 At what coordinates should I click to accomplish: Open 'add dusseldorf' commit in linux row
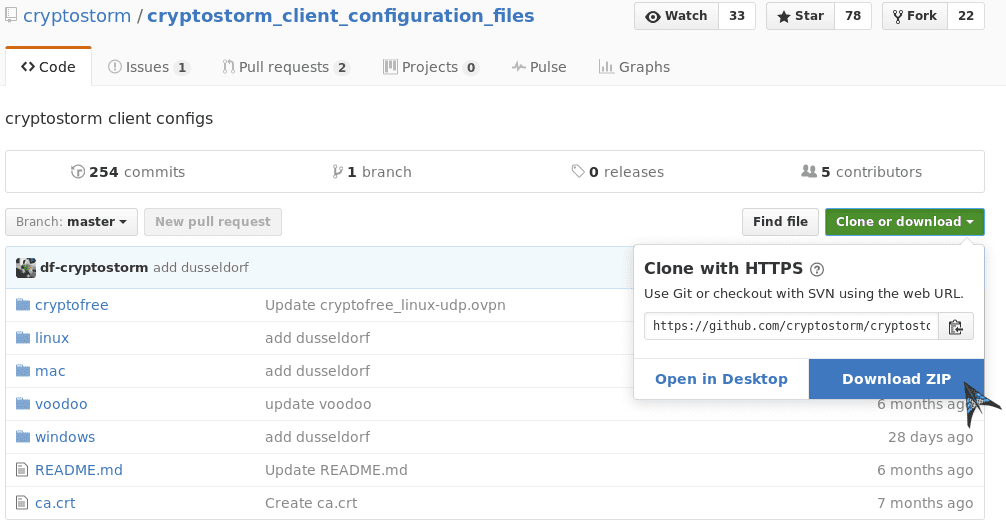(x=318, y=338)
